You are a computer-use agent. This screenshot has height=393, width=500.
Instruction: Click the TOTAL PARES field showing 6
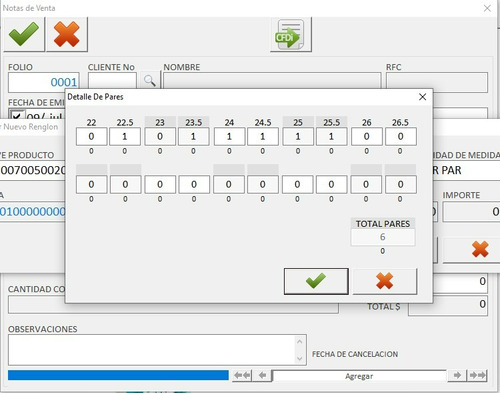point(383,237)
